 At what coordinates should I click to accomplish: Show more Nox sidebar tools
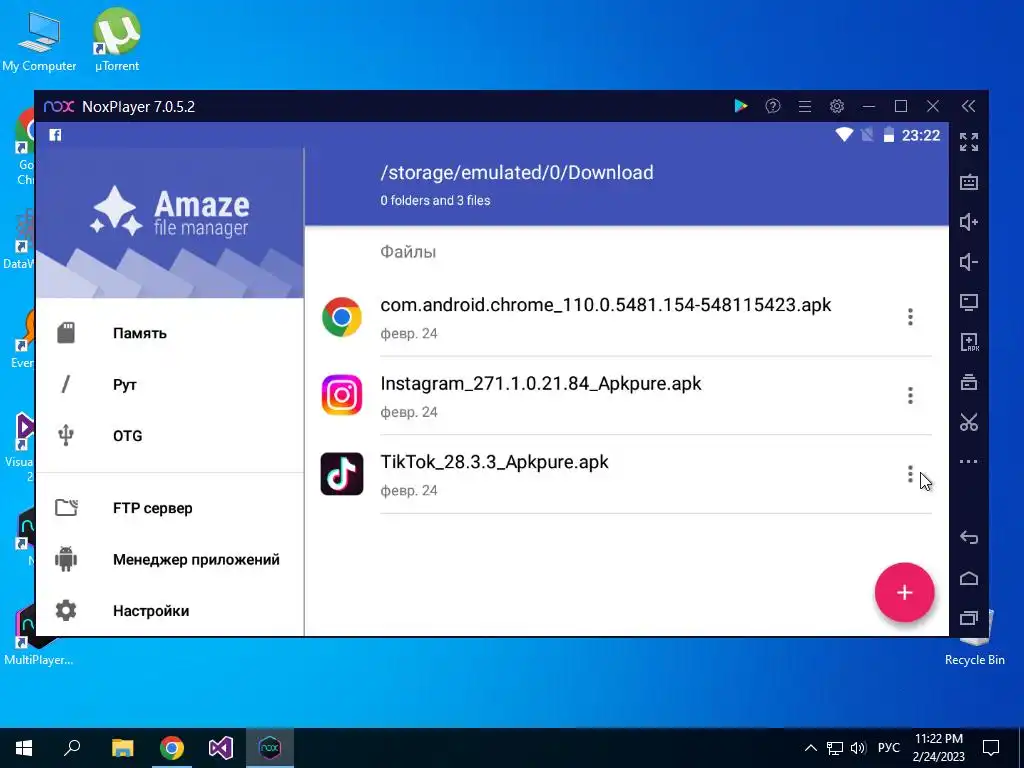[968, 462]
